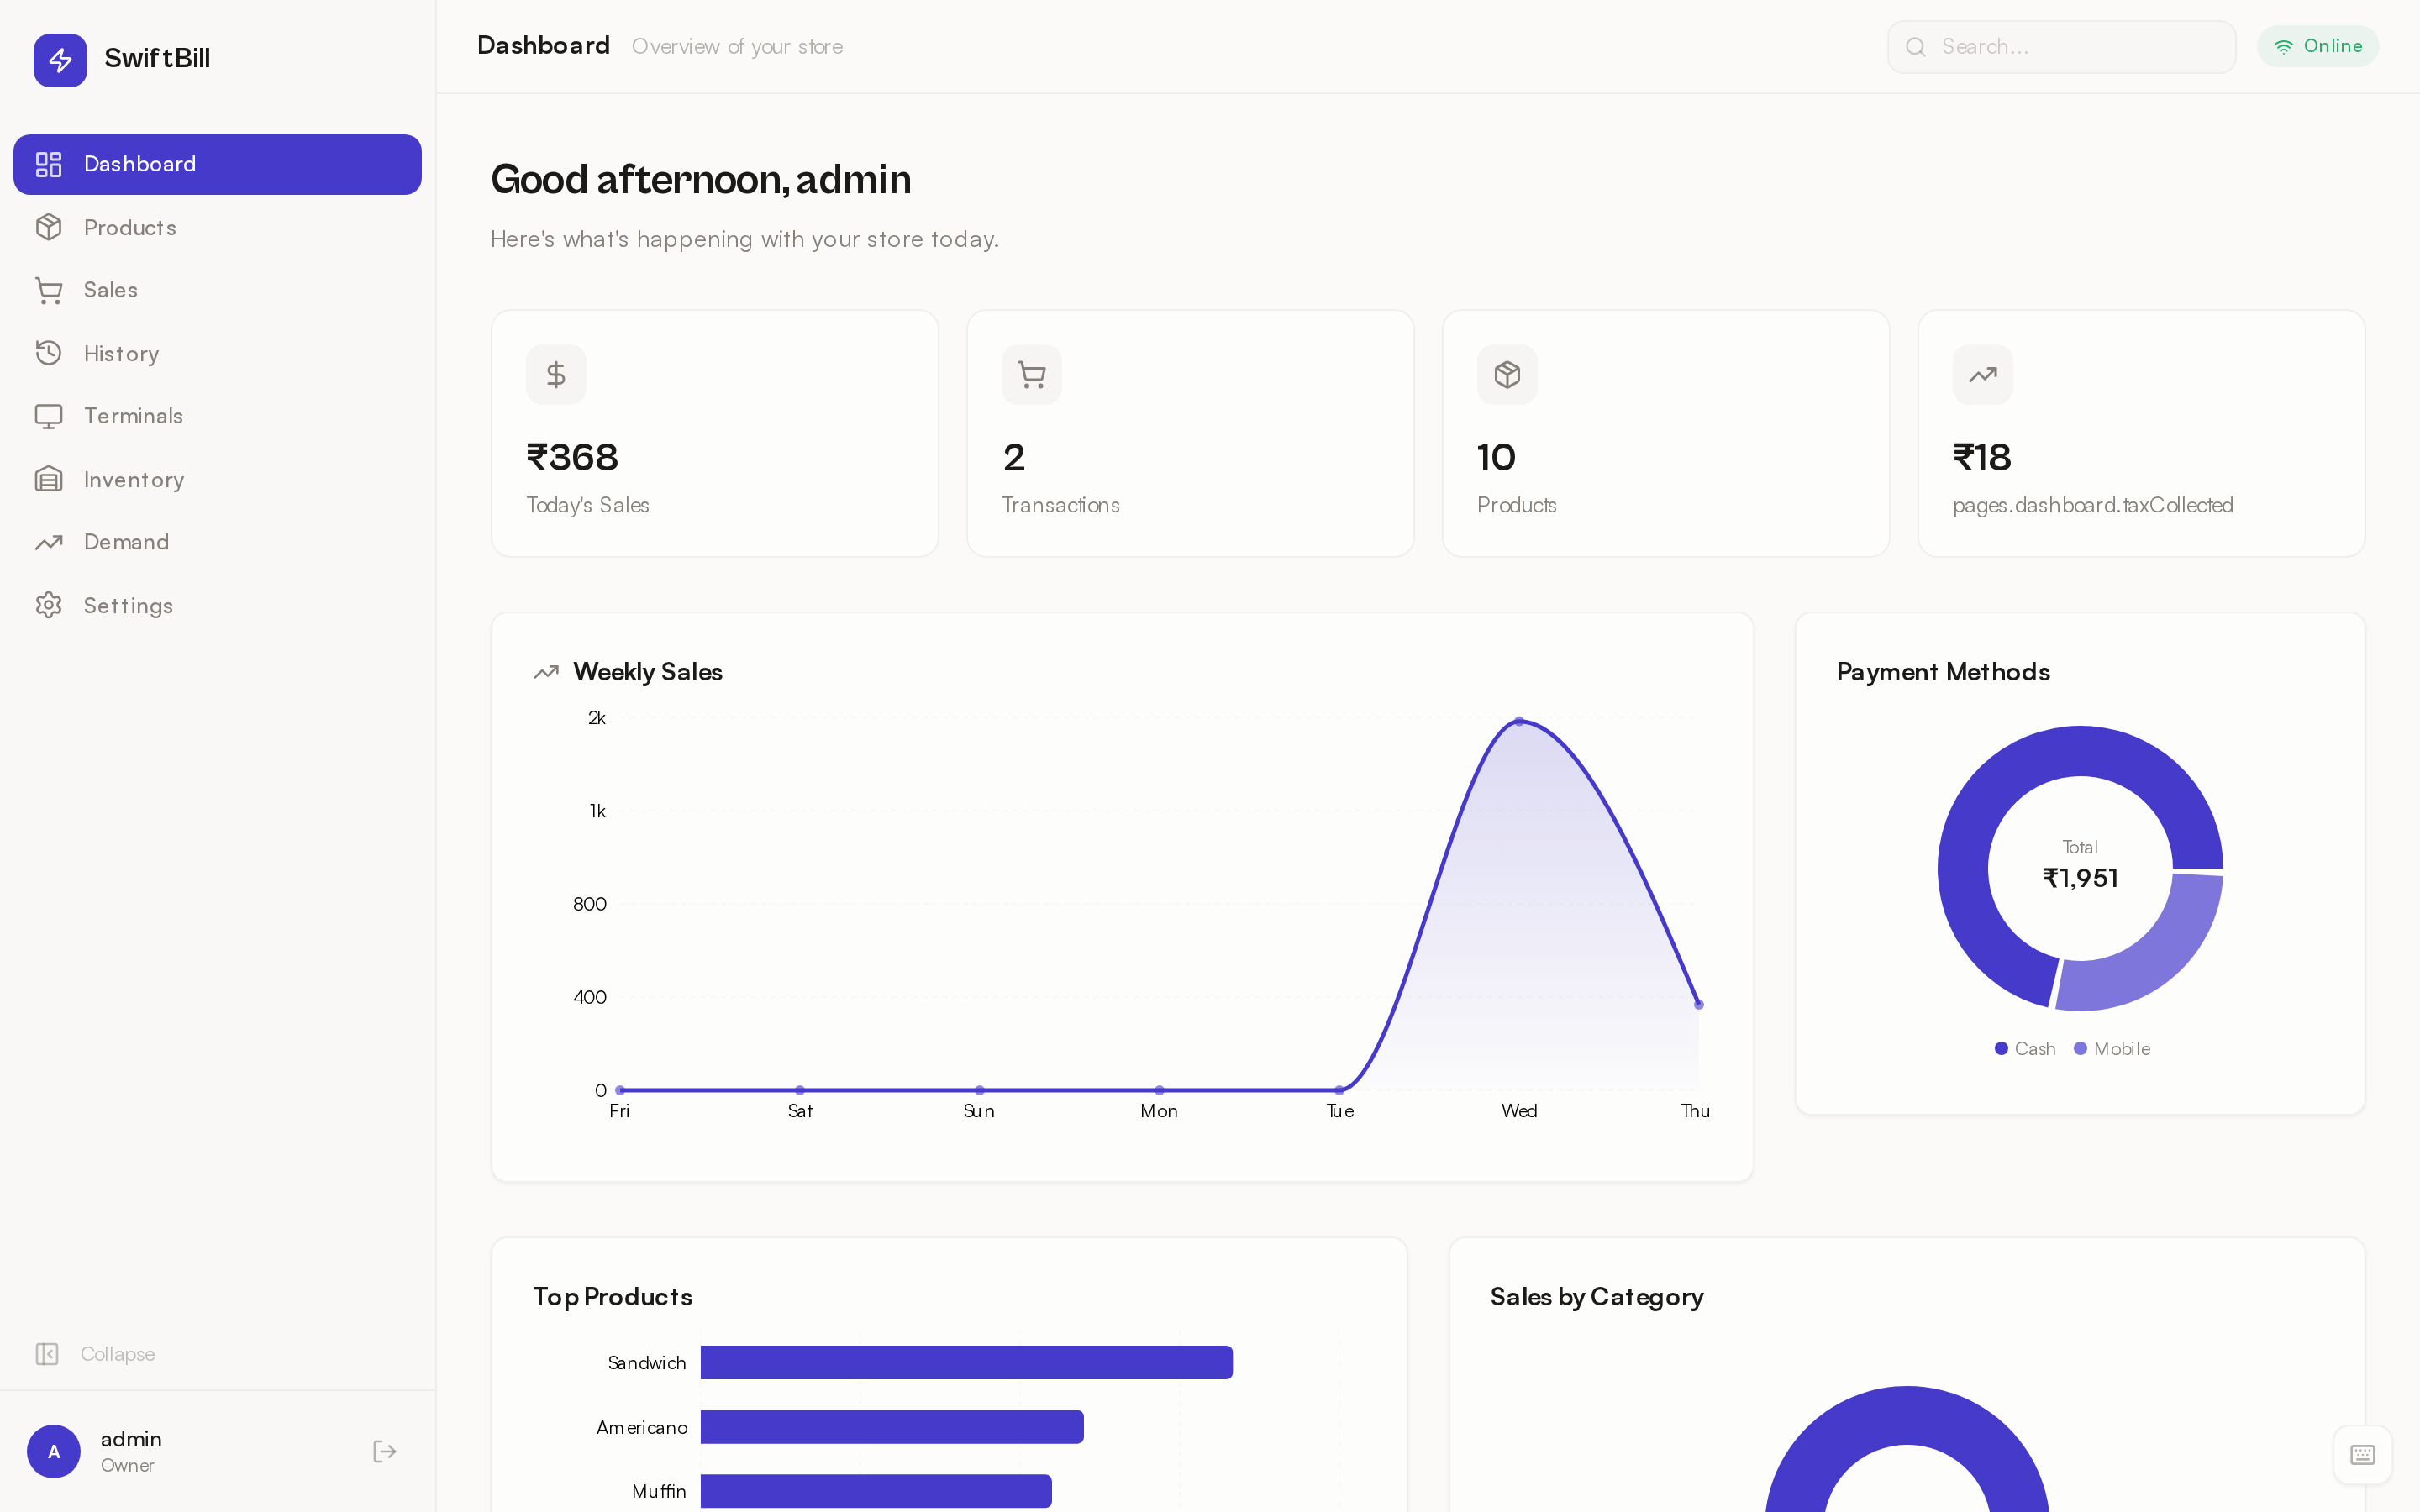
Task: Click the Weekly Sales heading
Action: pyautogui.click(x=648, y=672)
